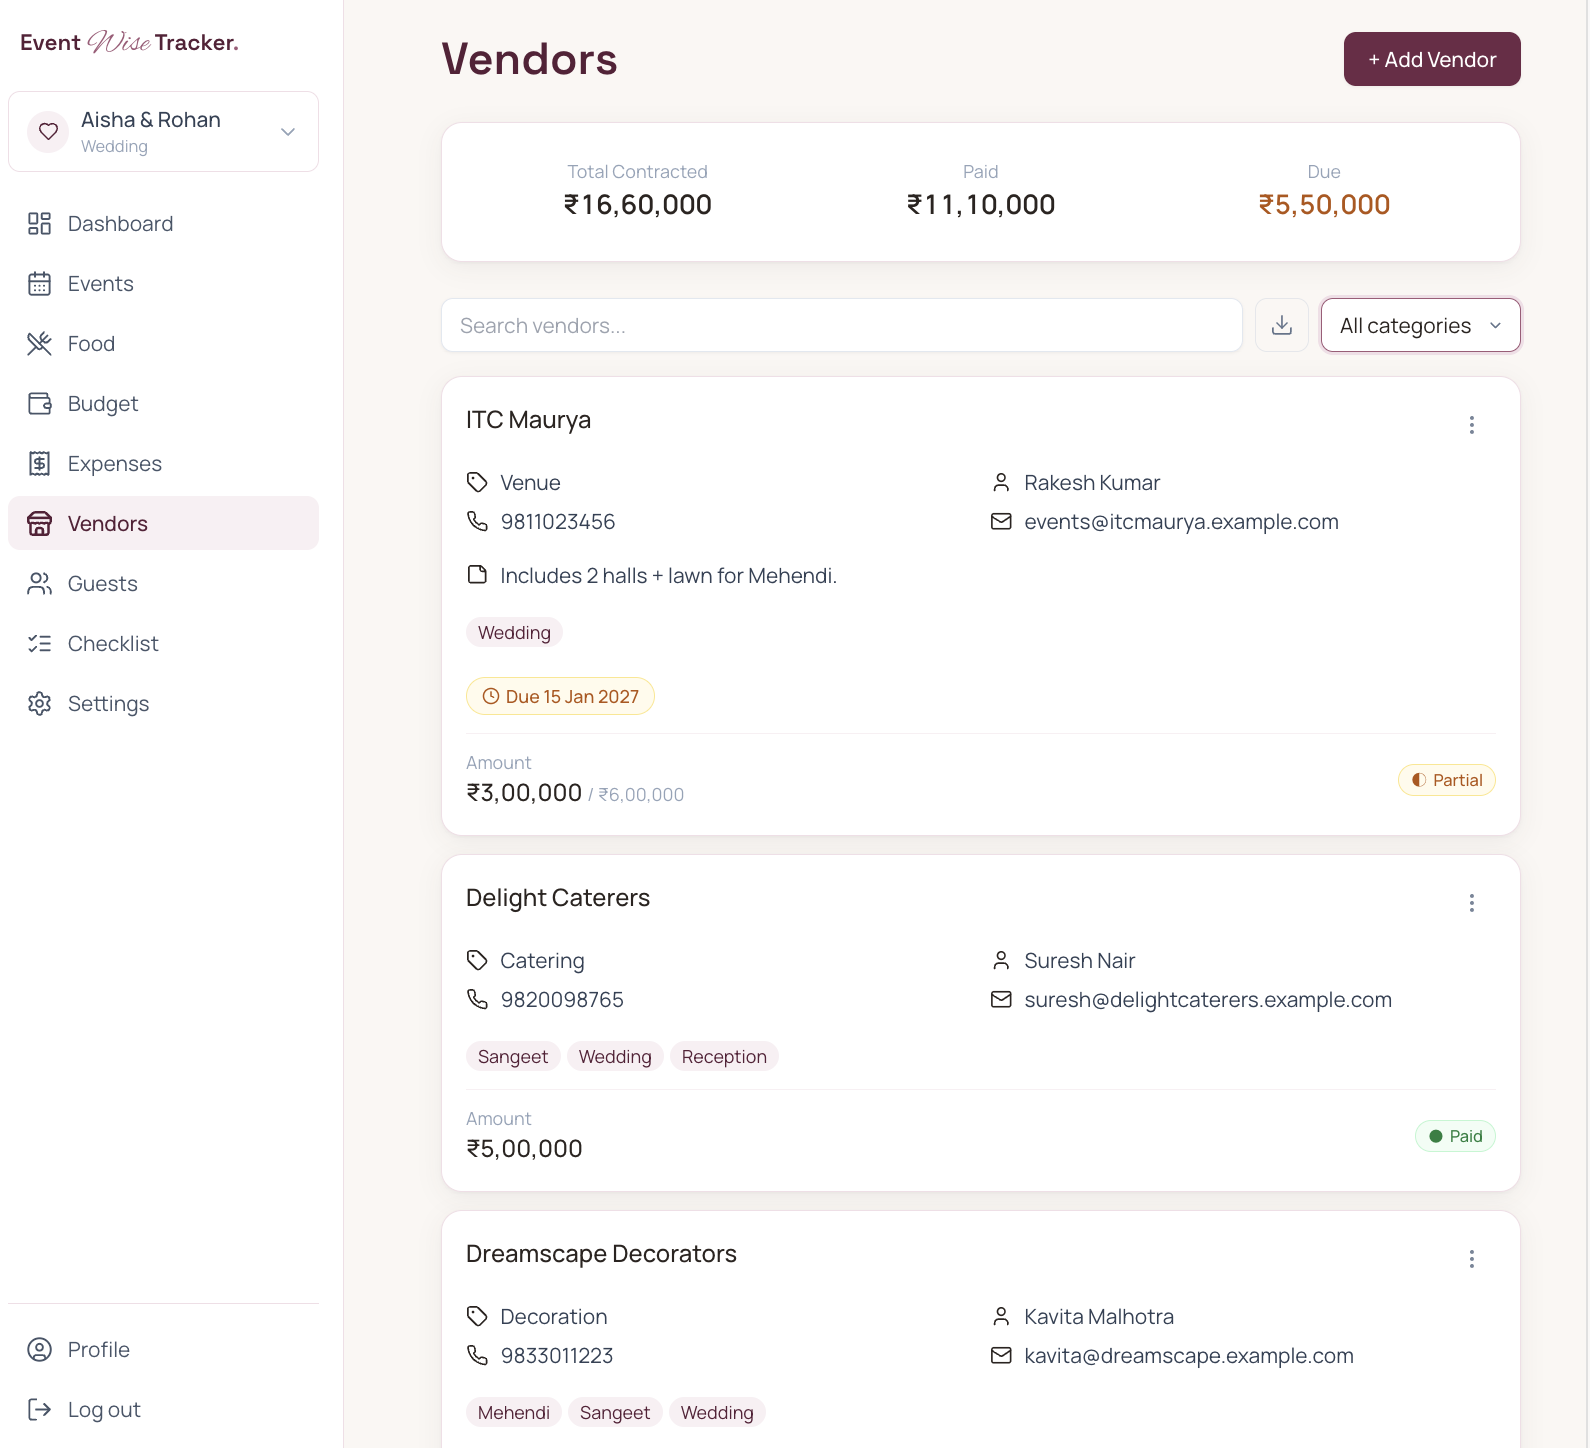This screenshot has height=1448, width=1590.
Task: Expand the Aisha & Rohan wedding selector
Action: pos(164,132)
